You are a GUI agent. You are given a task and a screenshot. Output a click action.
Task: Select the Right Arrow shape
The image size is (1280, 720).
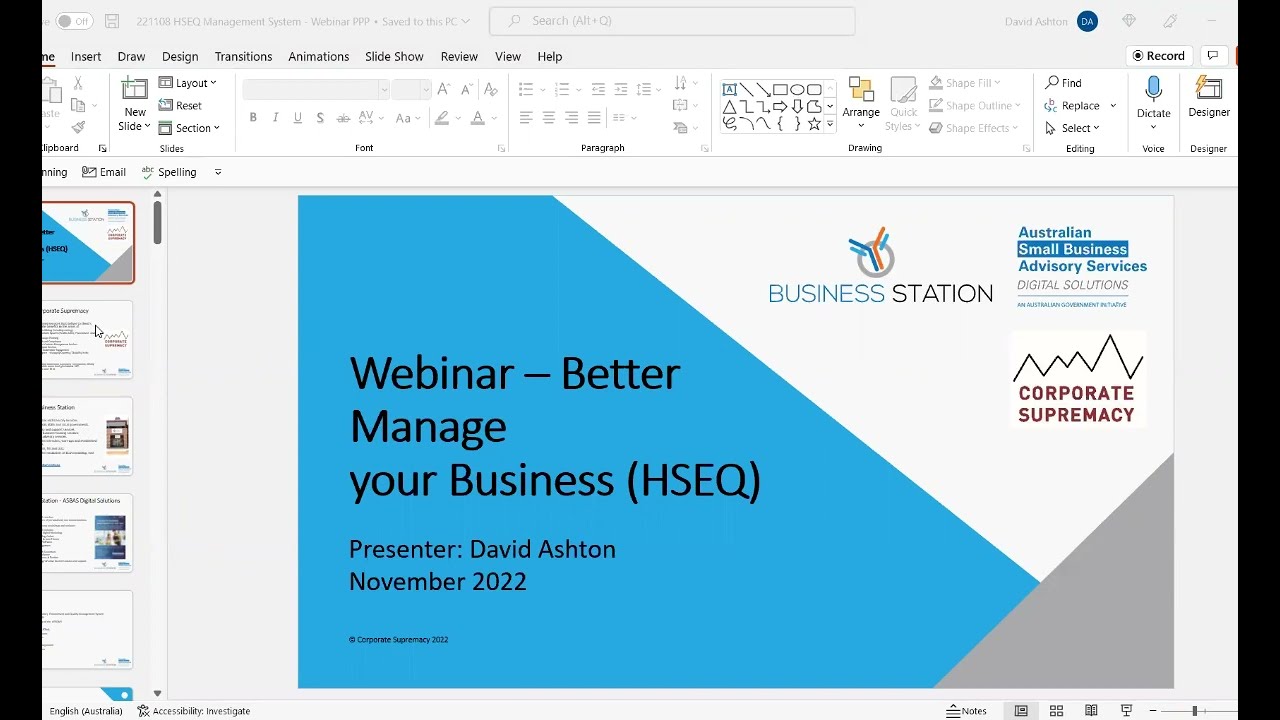[x=780, y=107]
